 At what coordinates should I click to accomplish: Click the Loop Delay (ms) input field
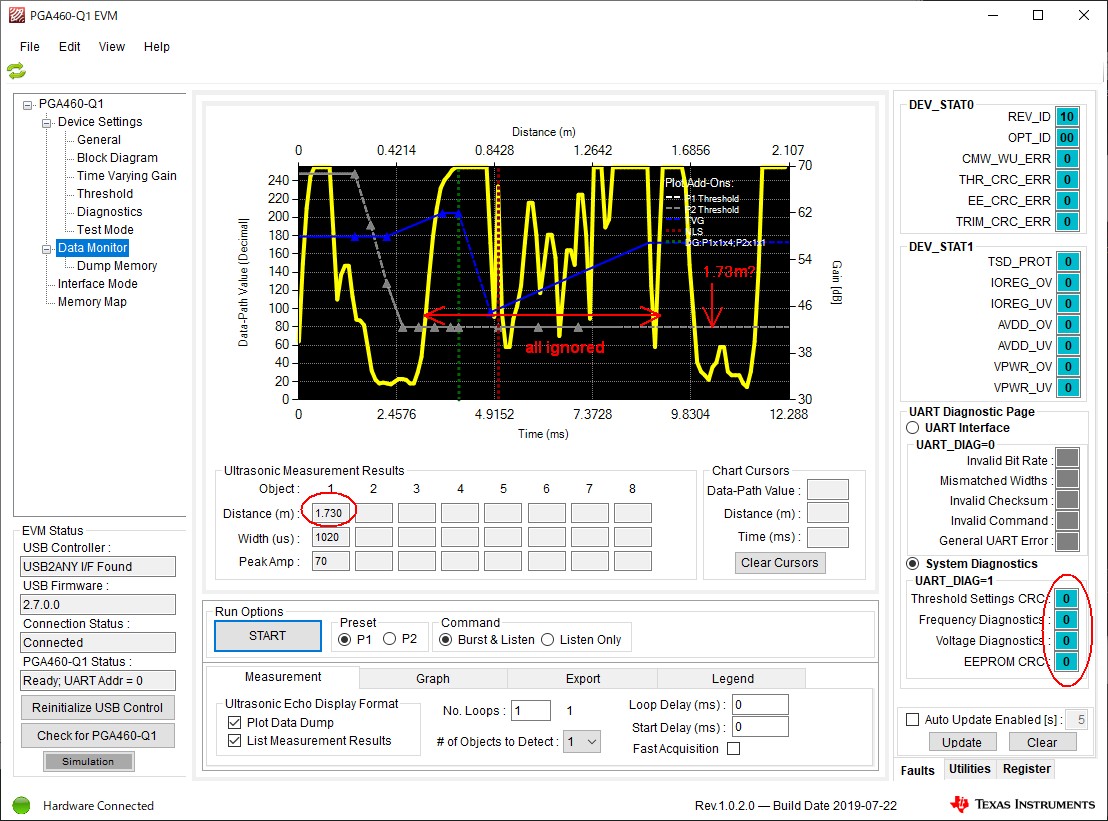pyautogui.click(x=760, y=705)
